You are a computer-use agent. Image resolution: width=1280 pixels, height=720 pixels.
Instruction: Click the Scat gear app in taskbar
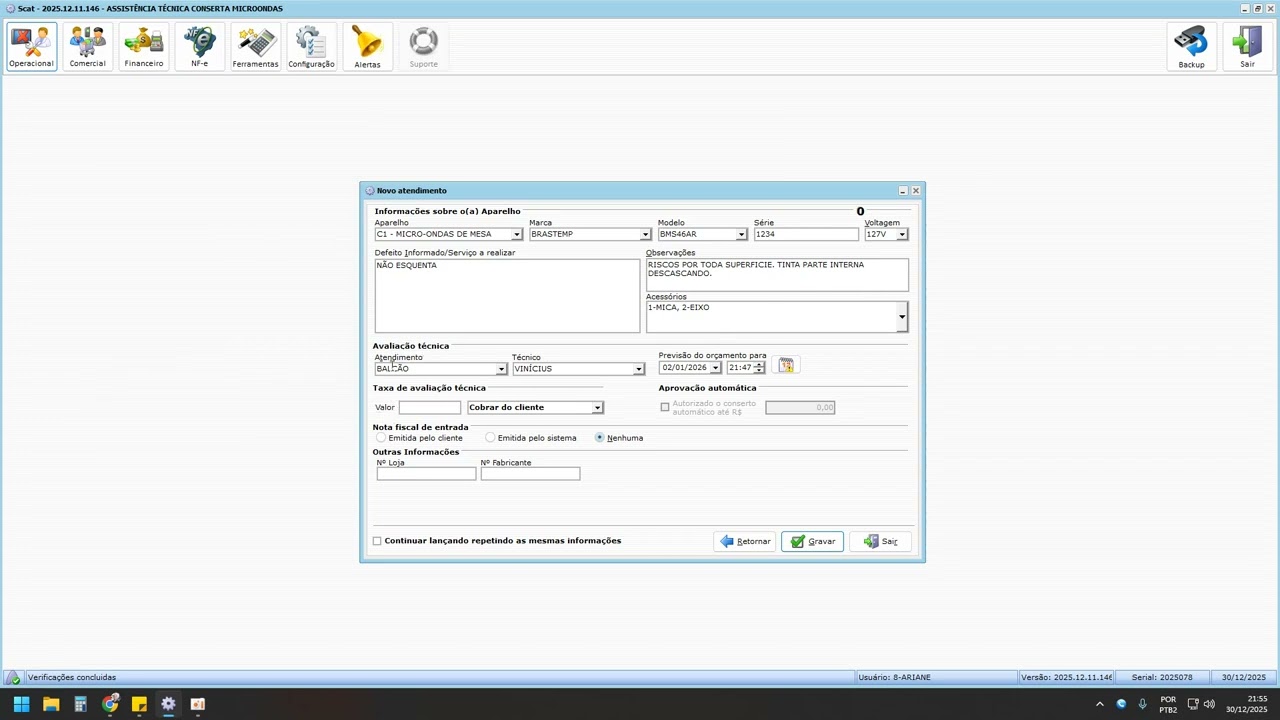point(168,704)
